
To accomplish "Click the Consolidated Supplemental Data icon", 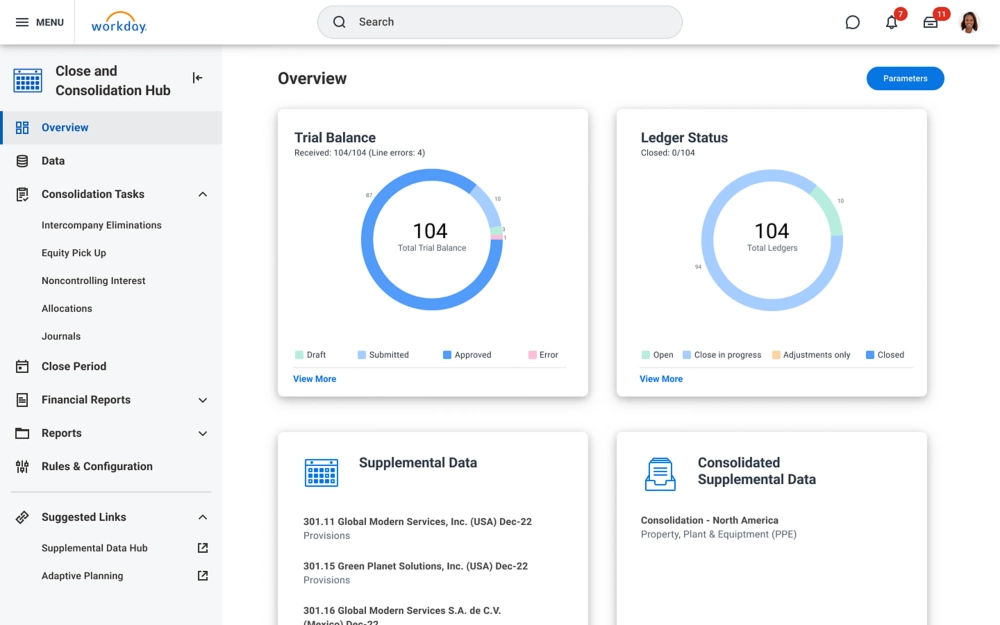I will (660, 474).
